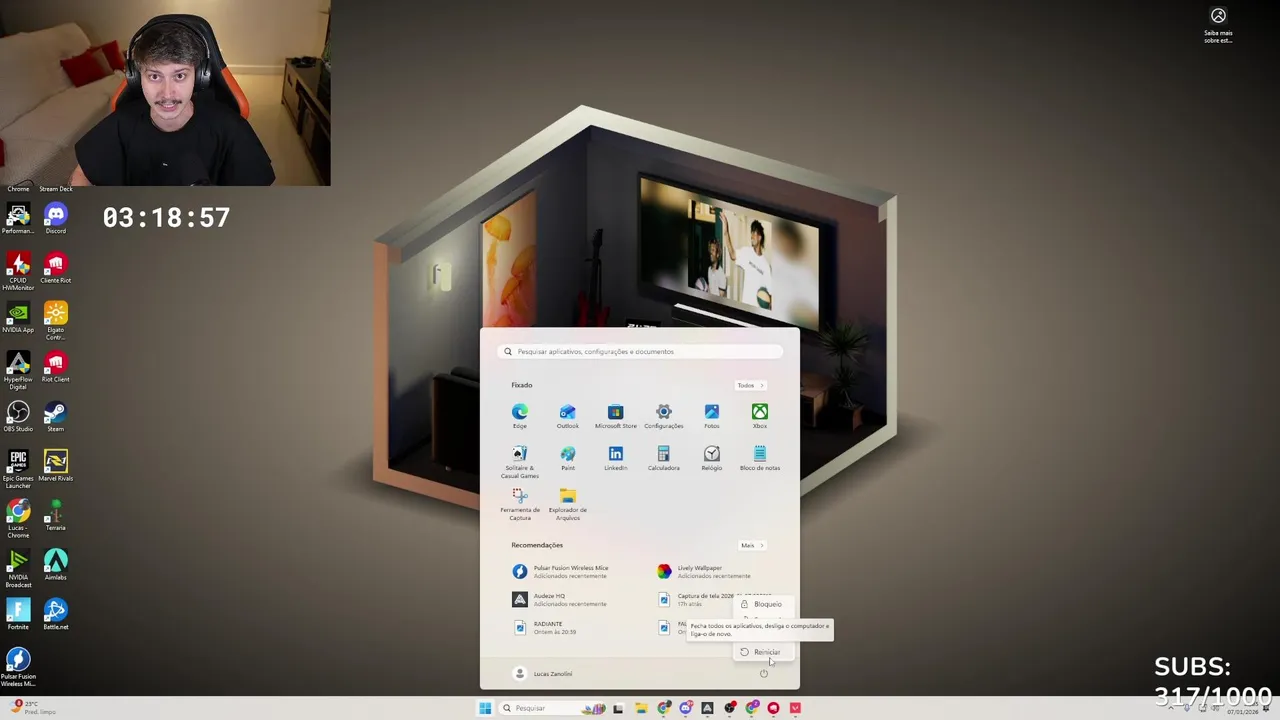Open Bloco de notas
Image resolution: width=1280 pixels, height=720 pixels.
tap(760, 458)
